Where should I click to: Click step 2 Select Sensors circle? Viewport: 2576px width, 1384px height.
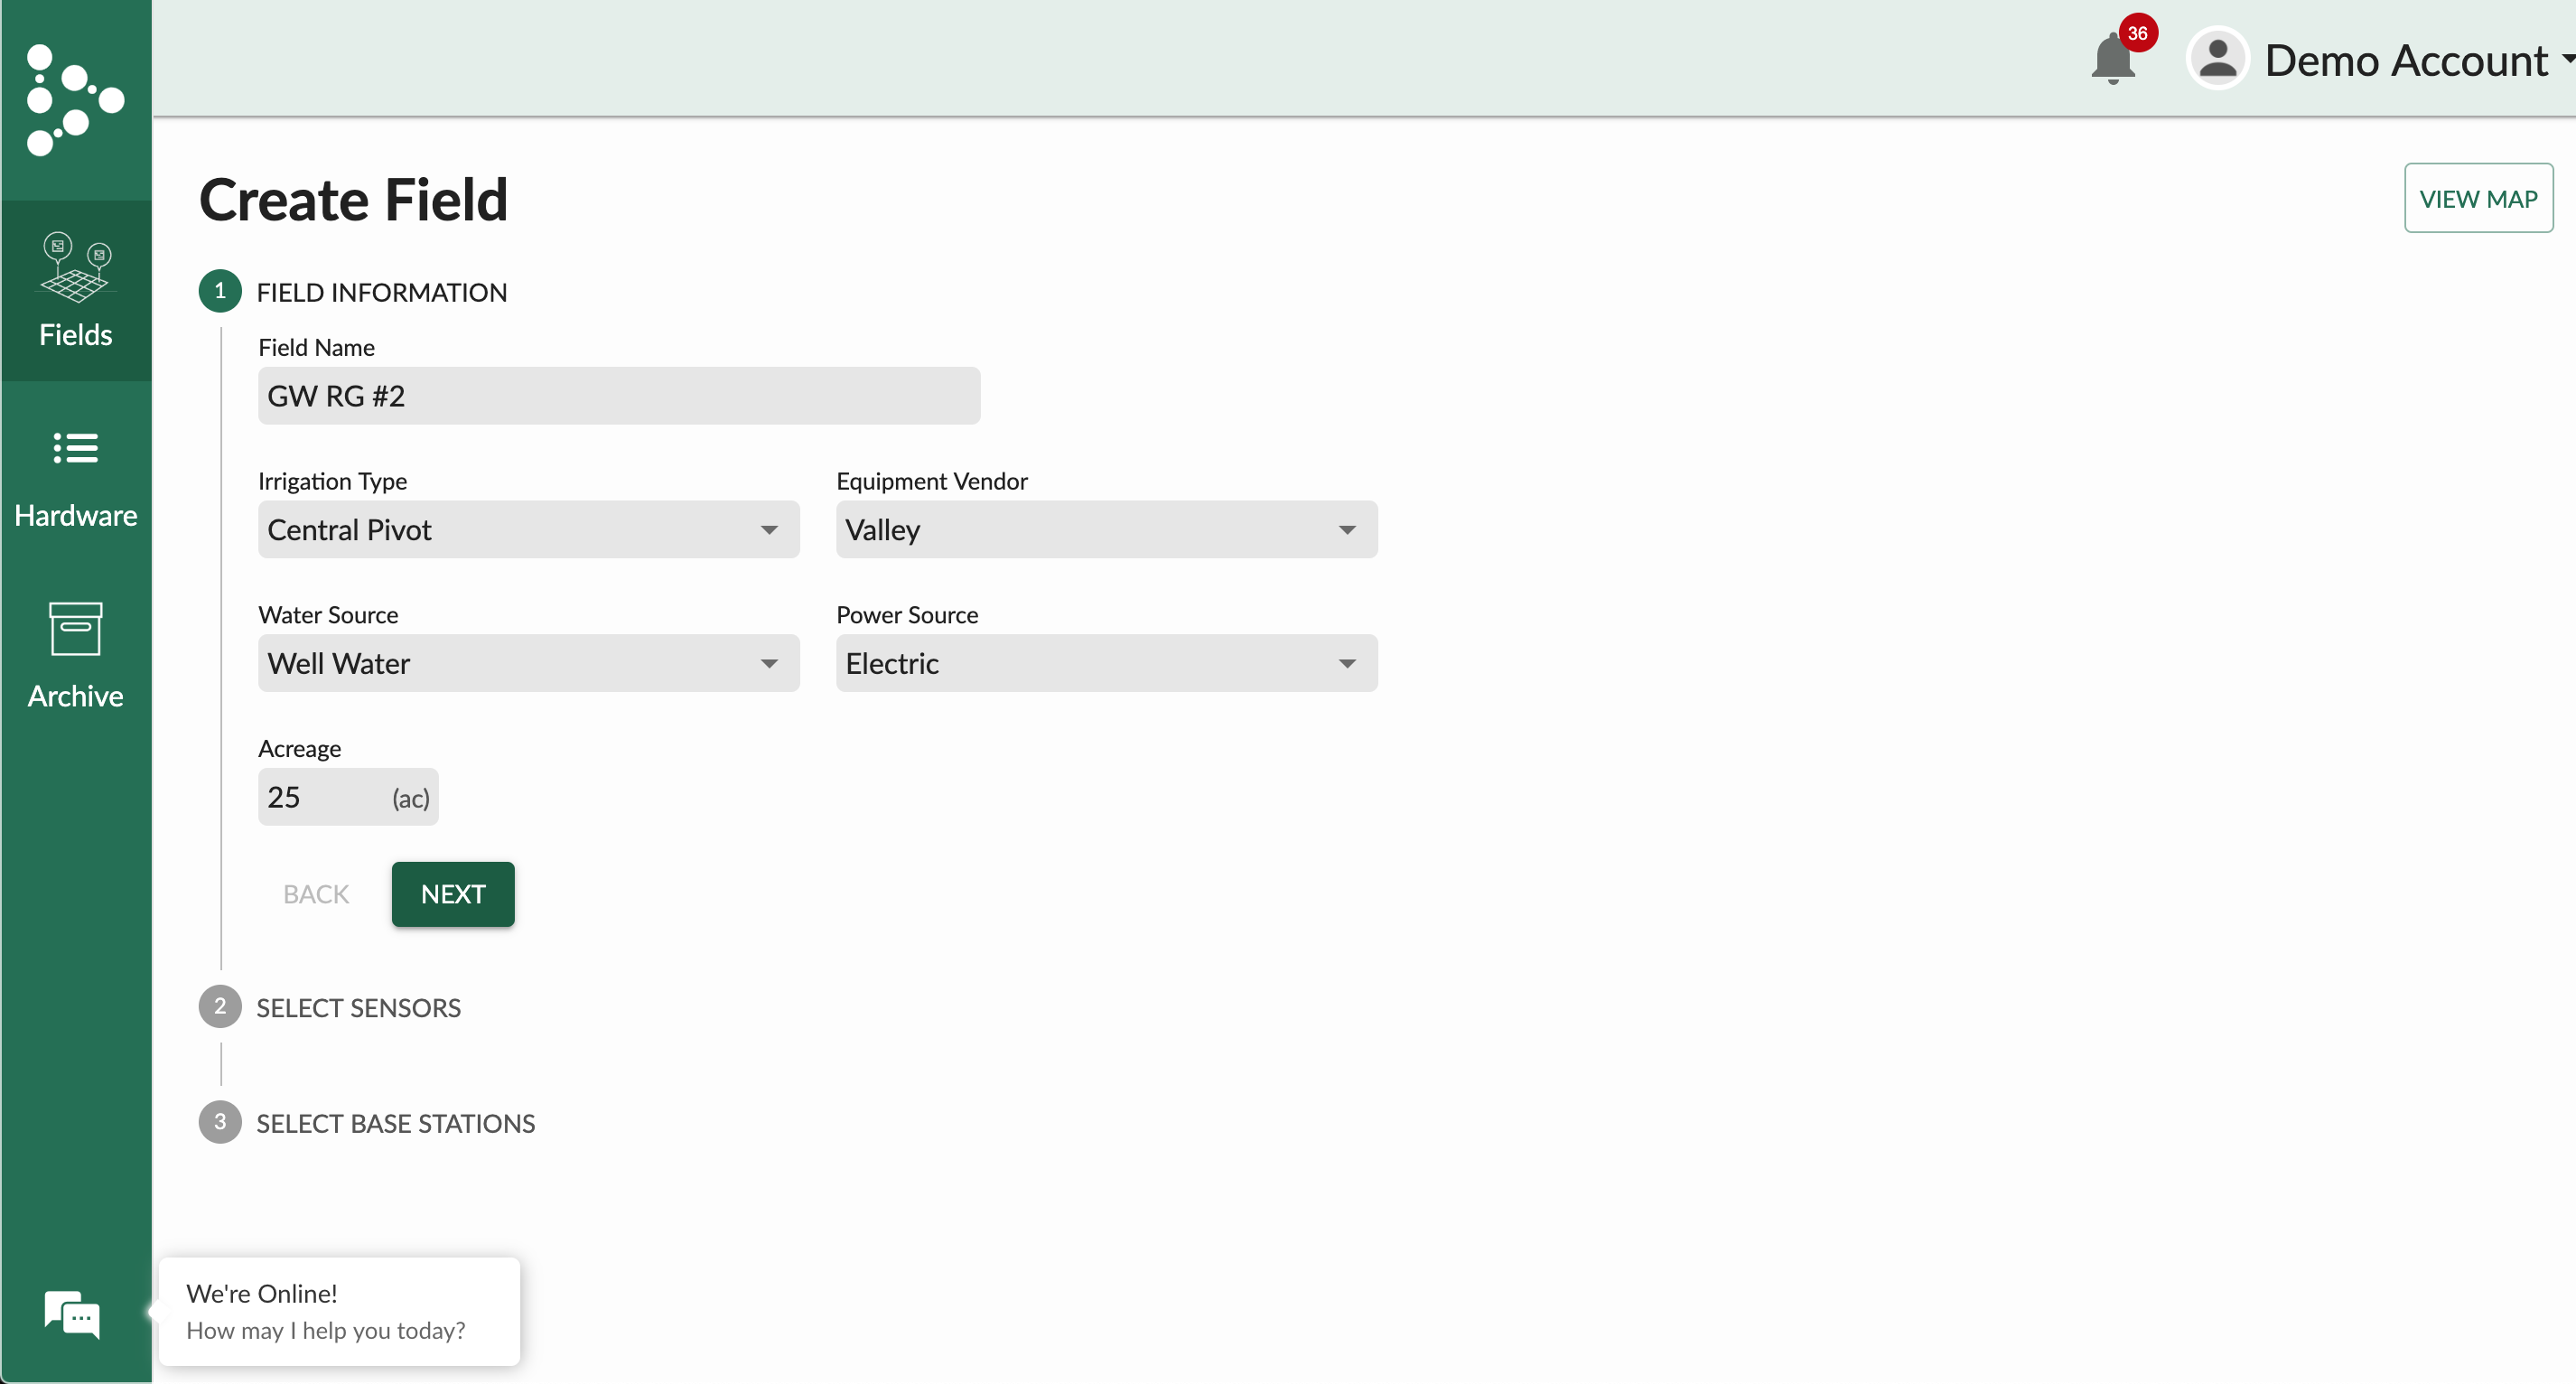tap(220, 1007)
